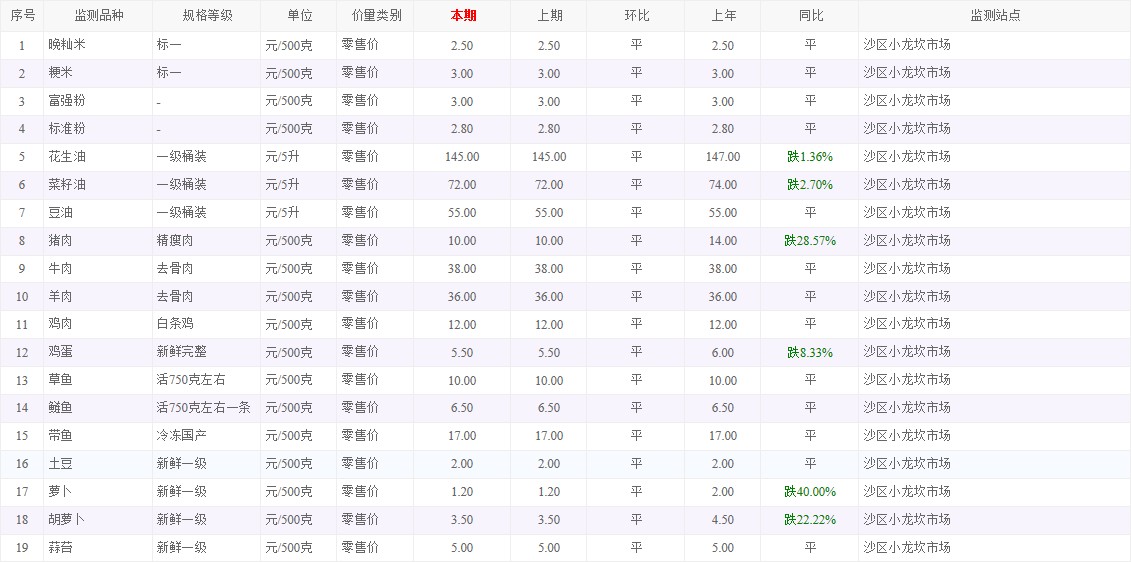Click 元/5升 unit cell for 花生油
1131x562 pixels.
tap(299, 157)
